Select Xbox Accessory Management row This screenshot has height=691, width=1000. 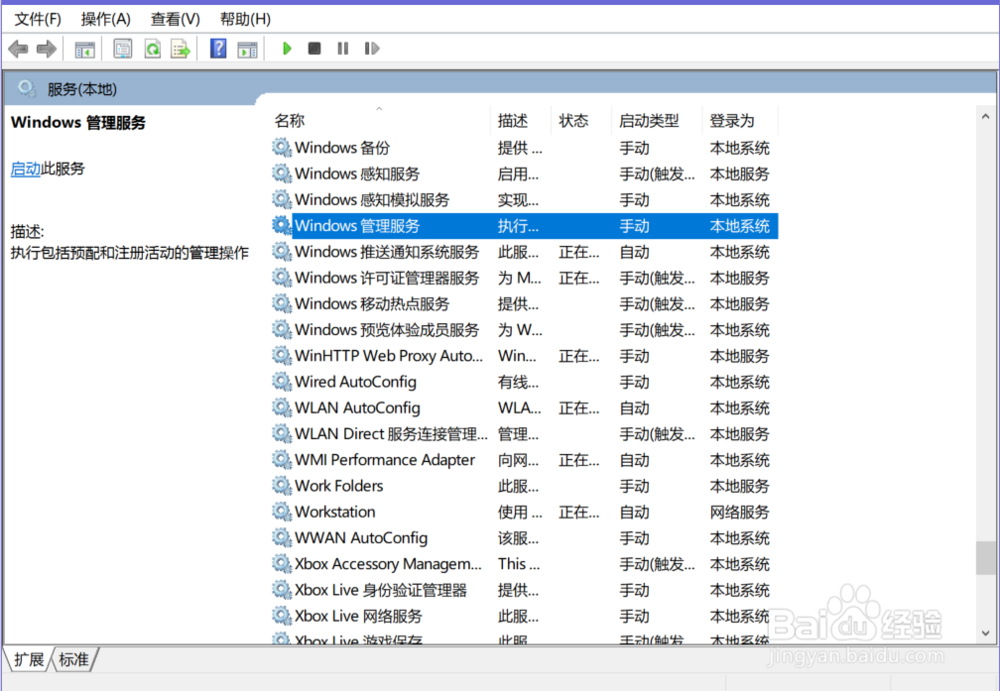[524, 563]
